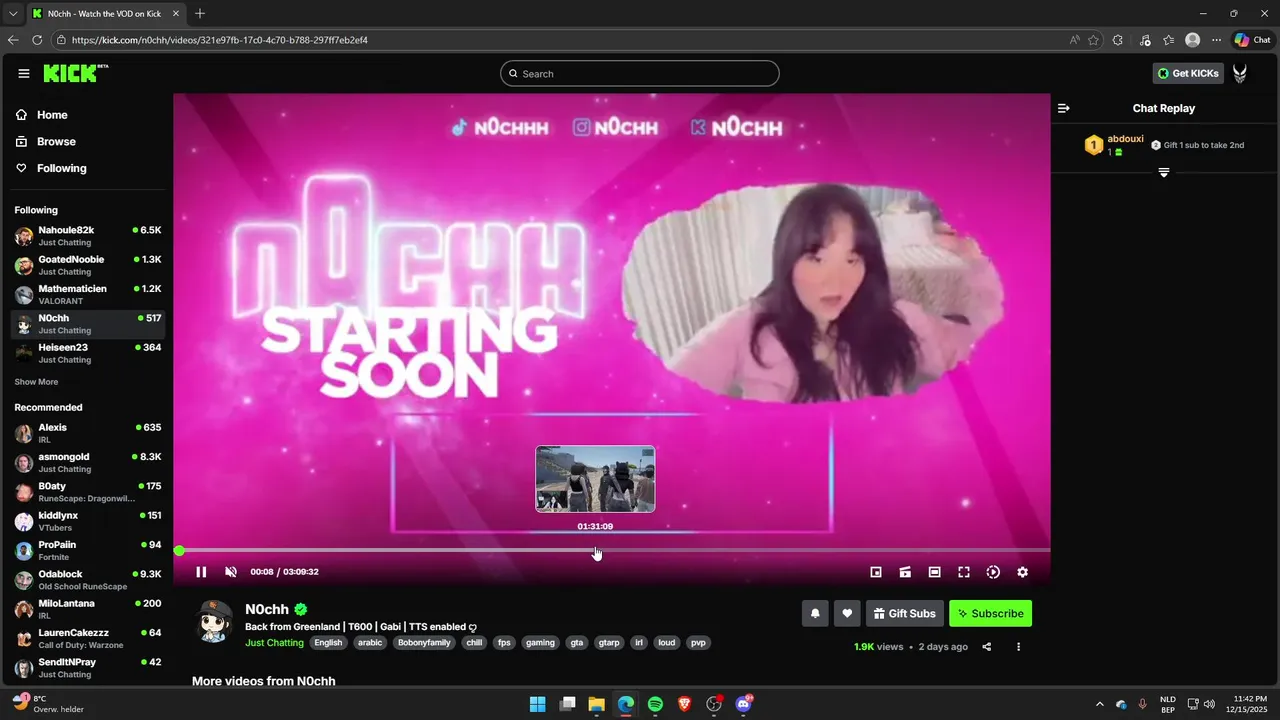Open B0aty RuneScape channel
The height and width of the screenshot is (720, 1280).
88,492
